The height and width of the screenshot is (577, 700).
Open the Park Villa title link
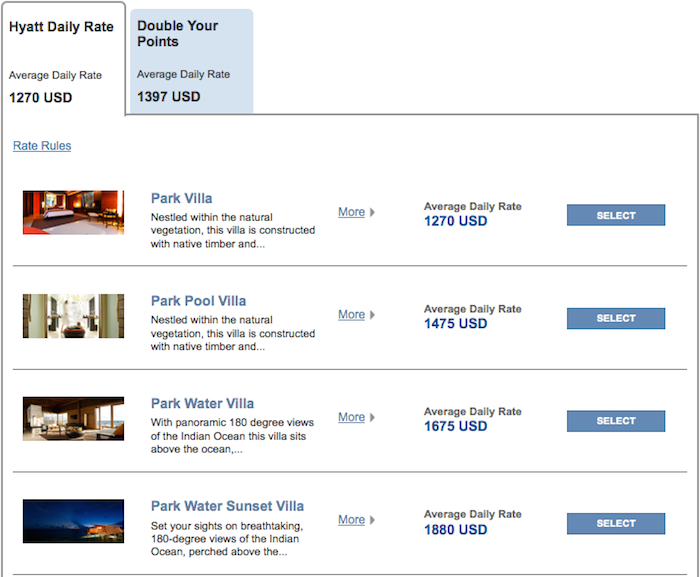point(182,198)
